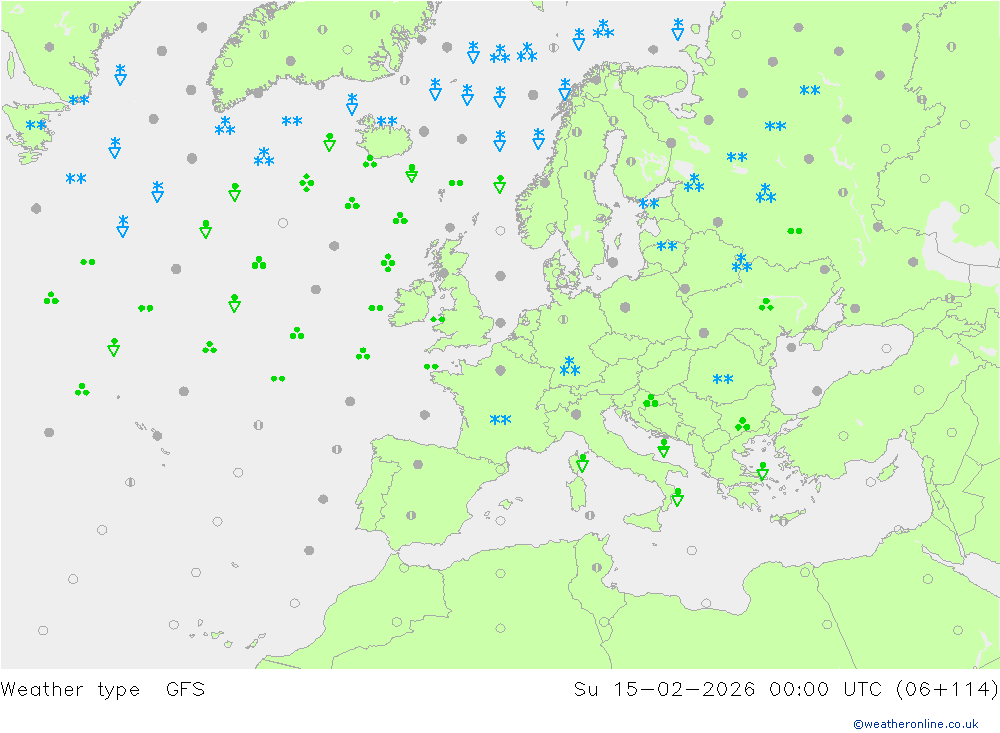Click the rain symbol over Bulgaria
The image size is (1000, 733).
(x=742, y=424)
